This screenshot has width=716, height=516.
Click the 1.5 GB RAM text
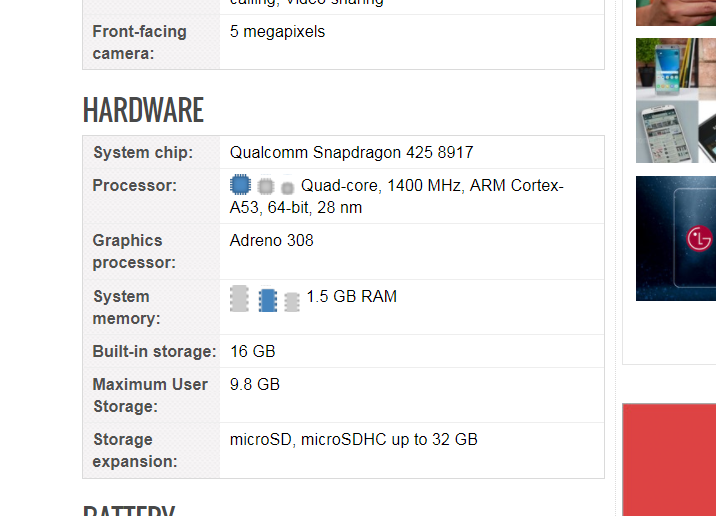point(352,296)
